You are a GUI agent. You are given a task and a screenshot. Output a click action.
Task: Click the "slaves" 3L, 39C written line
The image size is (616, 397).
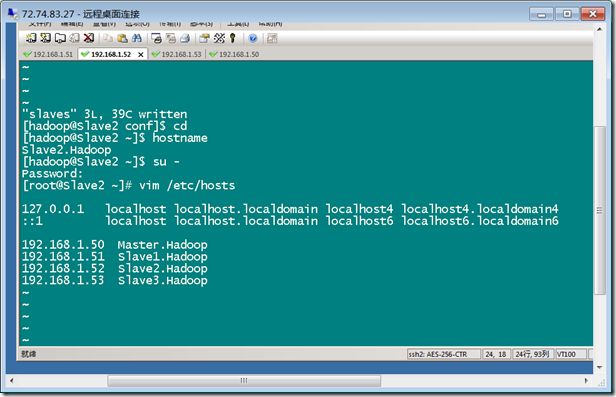pyautogui.click(x=104, y=114)
